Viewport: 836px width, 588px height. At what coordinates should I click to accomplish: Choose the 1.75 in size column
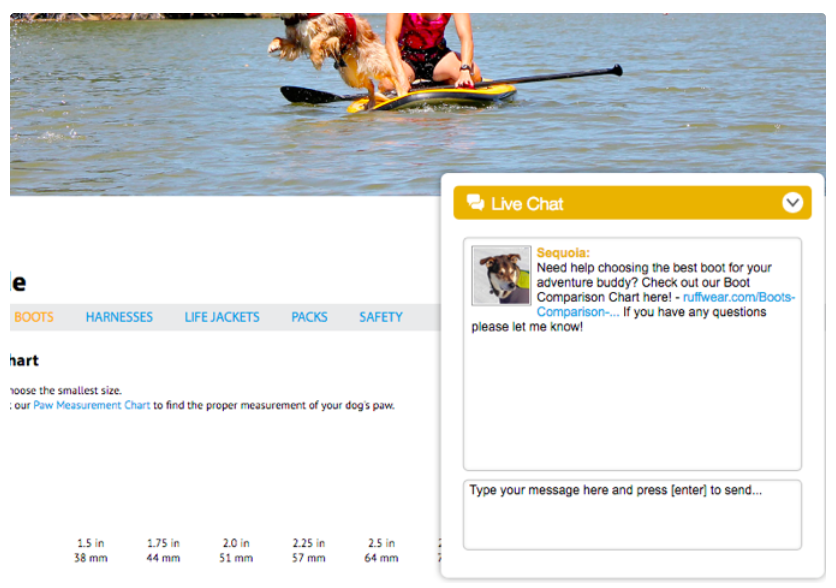(163, 550)
